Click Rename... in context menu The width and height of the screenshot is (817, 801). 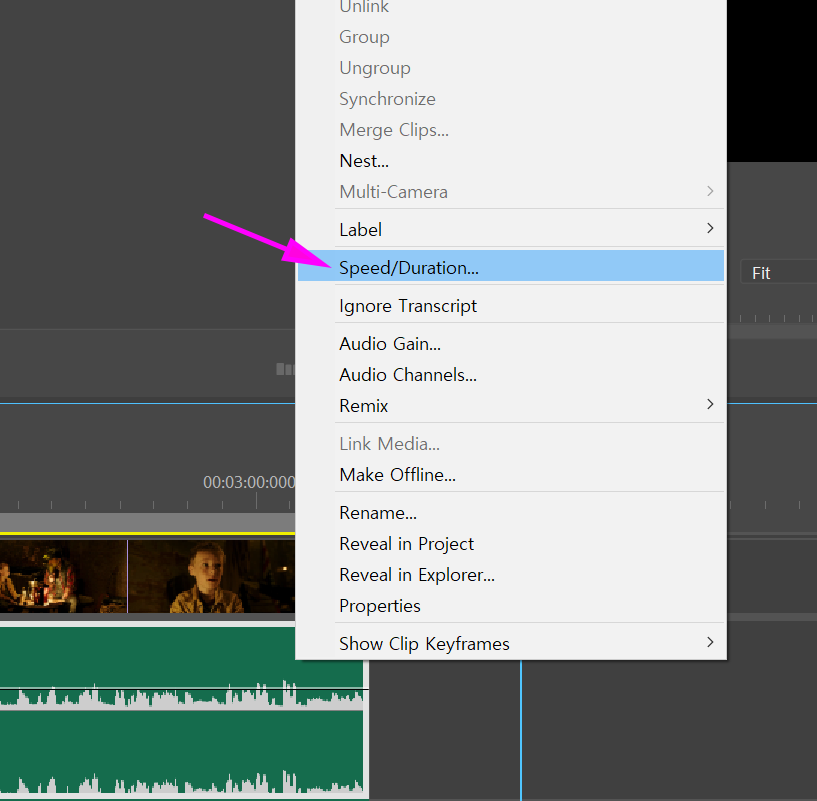pos(511,513)
